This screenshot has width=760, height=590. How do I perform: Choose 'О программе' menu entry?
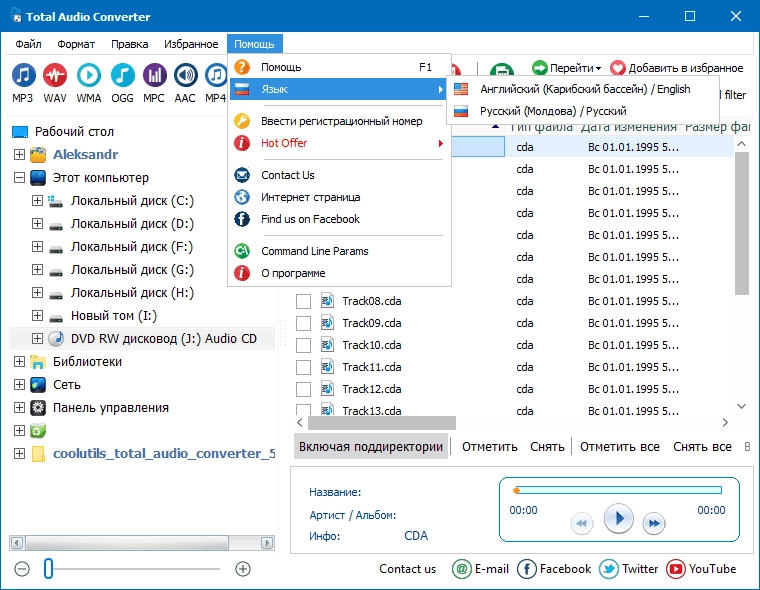click(340, 273)
